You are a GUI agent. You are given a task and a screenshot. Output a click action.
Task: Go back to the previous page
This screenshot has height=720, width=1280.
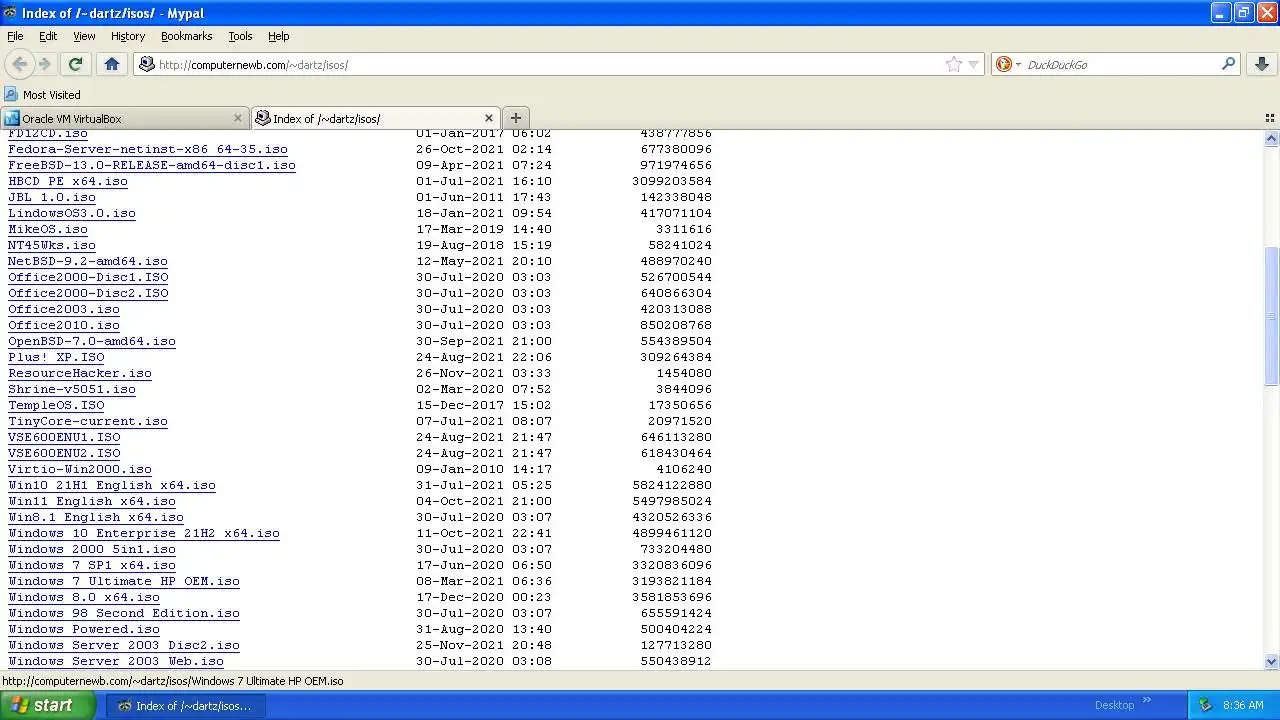click(20, 64)
